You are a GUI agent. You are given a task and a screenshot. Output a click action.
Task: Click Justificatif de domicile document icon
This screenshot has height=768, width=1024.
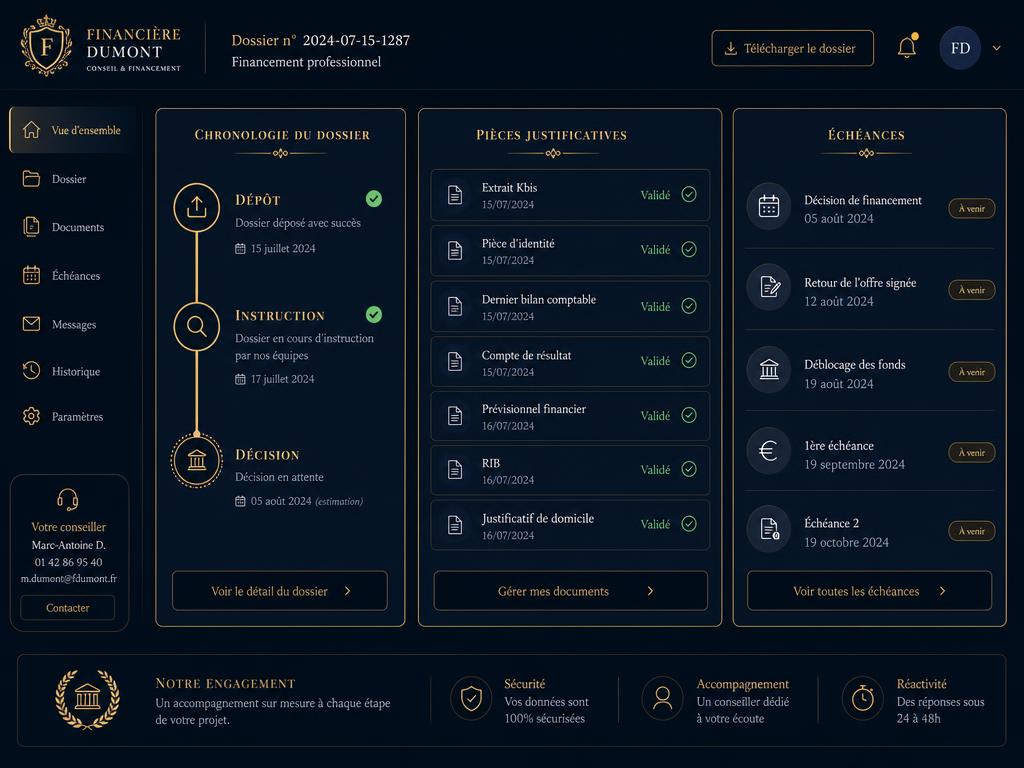(x=455, y=524)
